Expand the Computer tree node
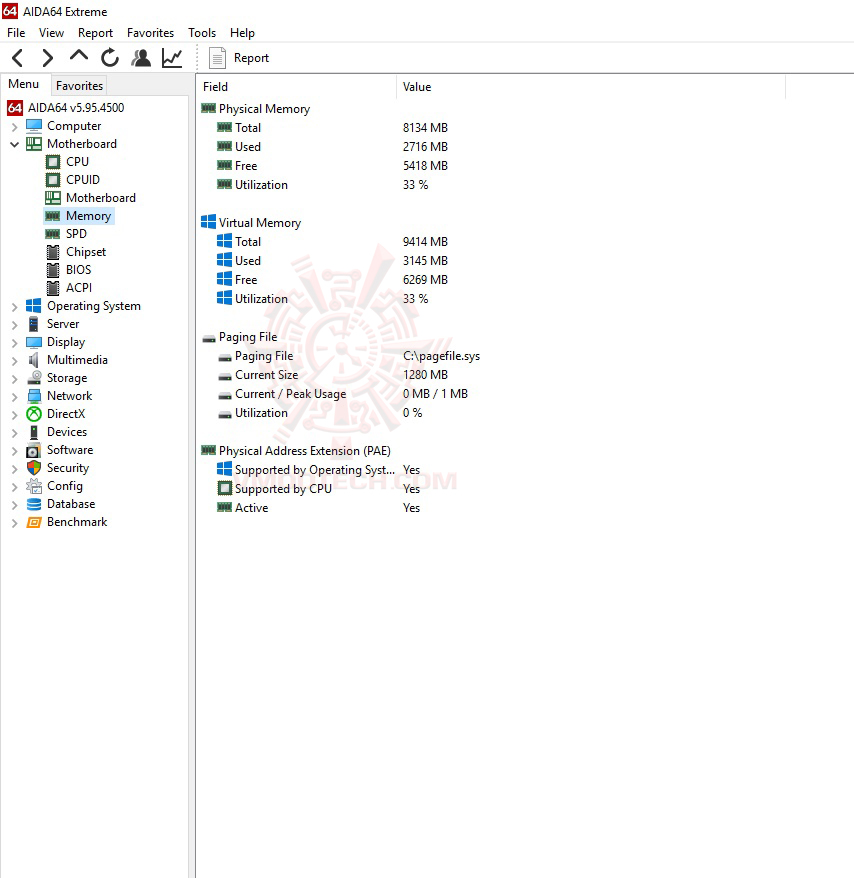The height and width of the screenshot is (878, 854). tap(15, 127)
